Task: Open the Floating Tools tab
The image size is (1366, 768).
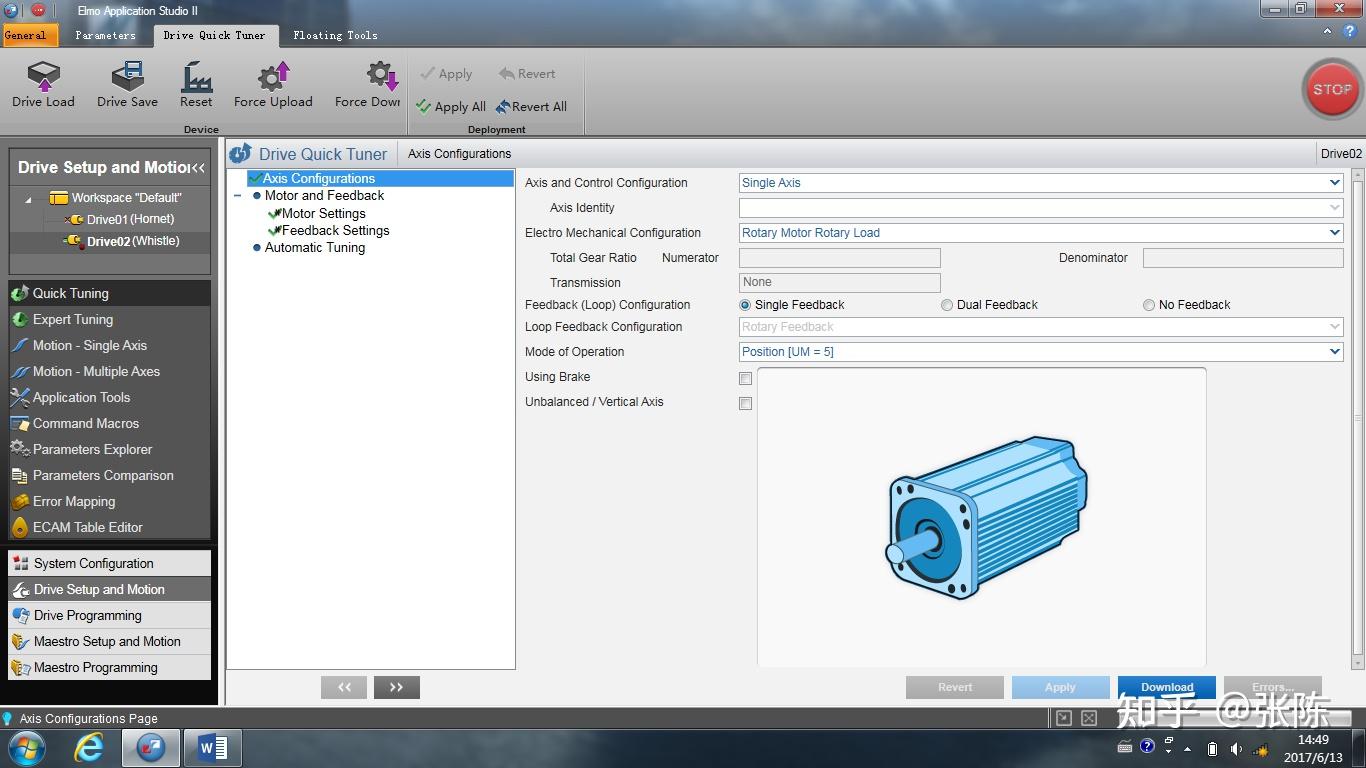Action: [x=335, y=35]
